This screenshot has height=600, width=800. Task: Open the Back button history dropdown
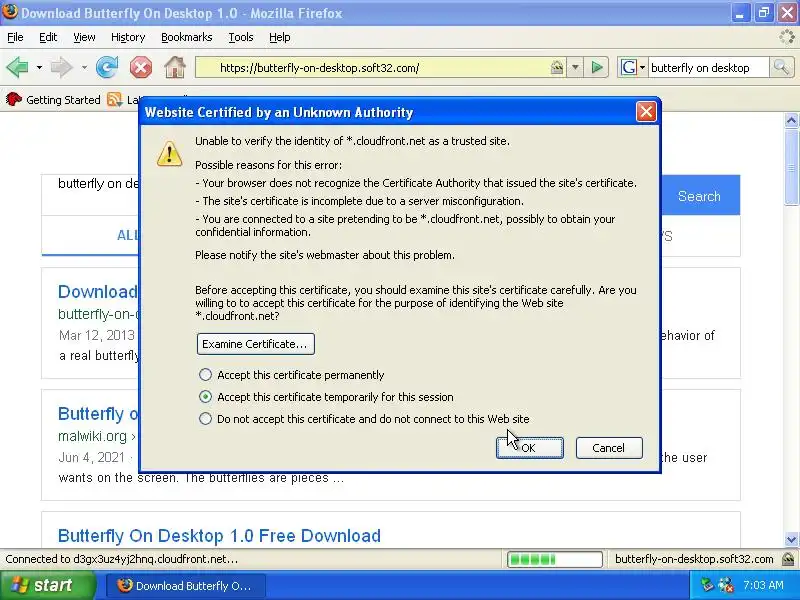click(x=39, y=67)
